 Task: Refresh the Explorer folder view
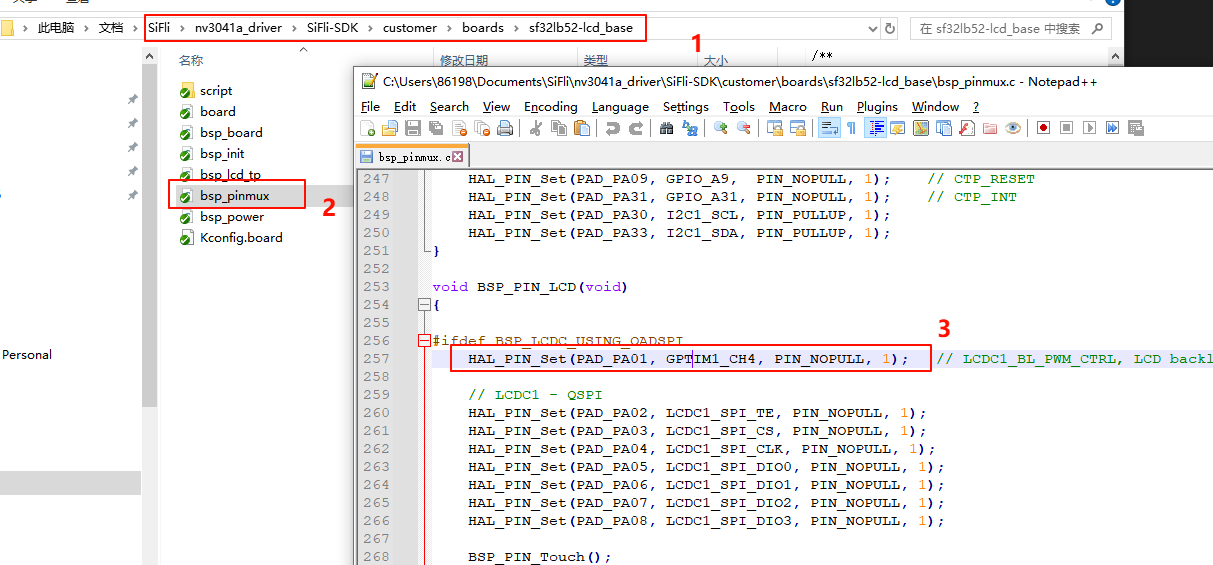890,28
